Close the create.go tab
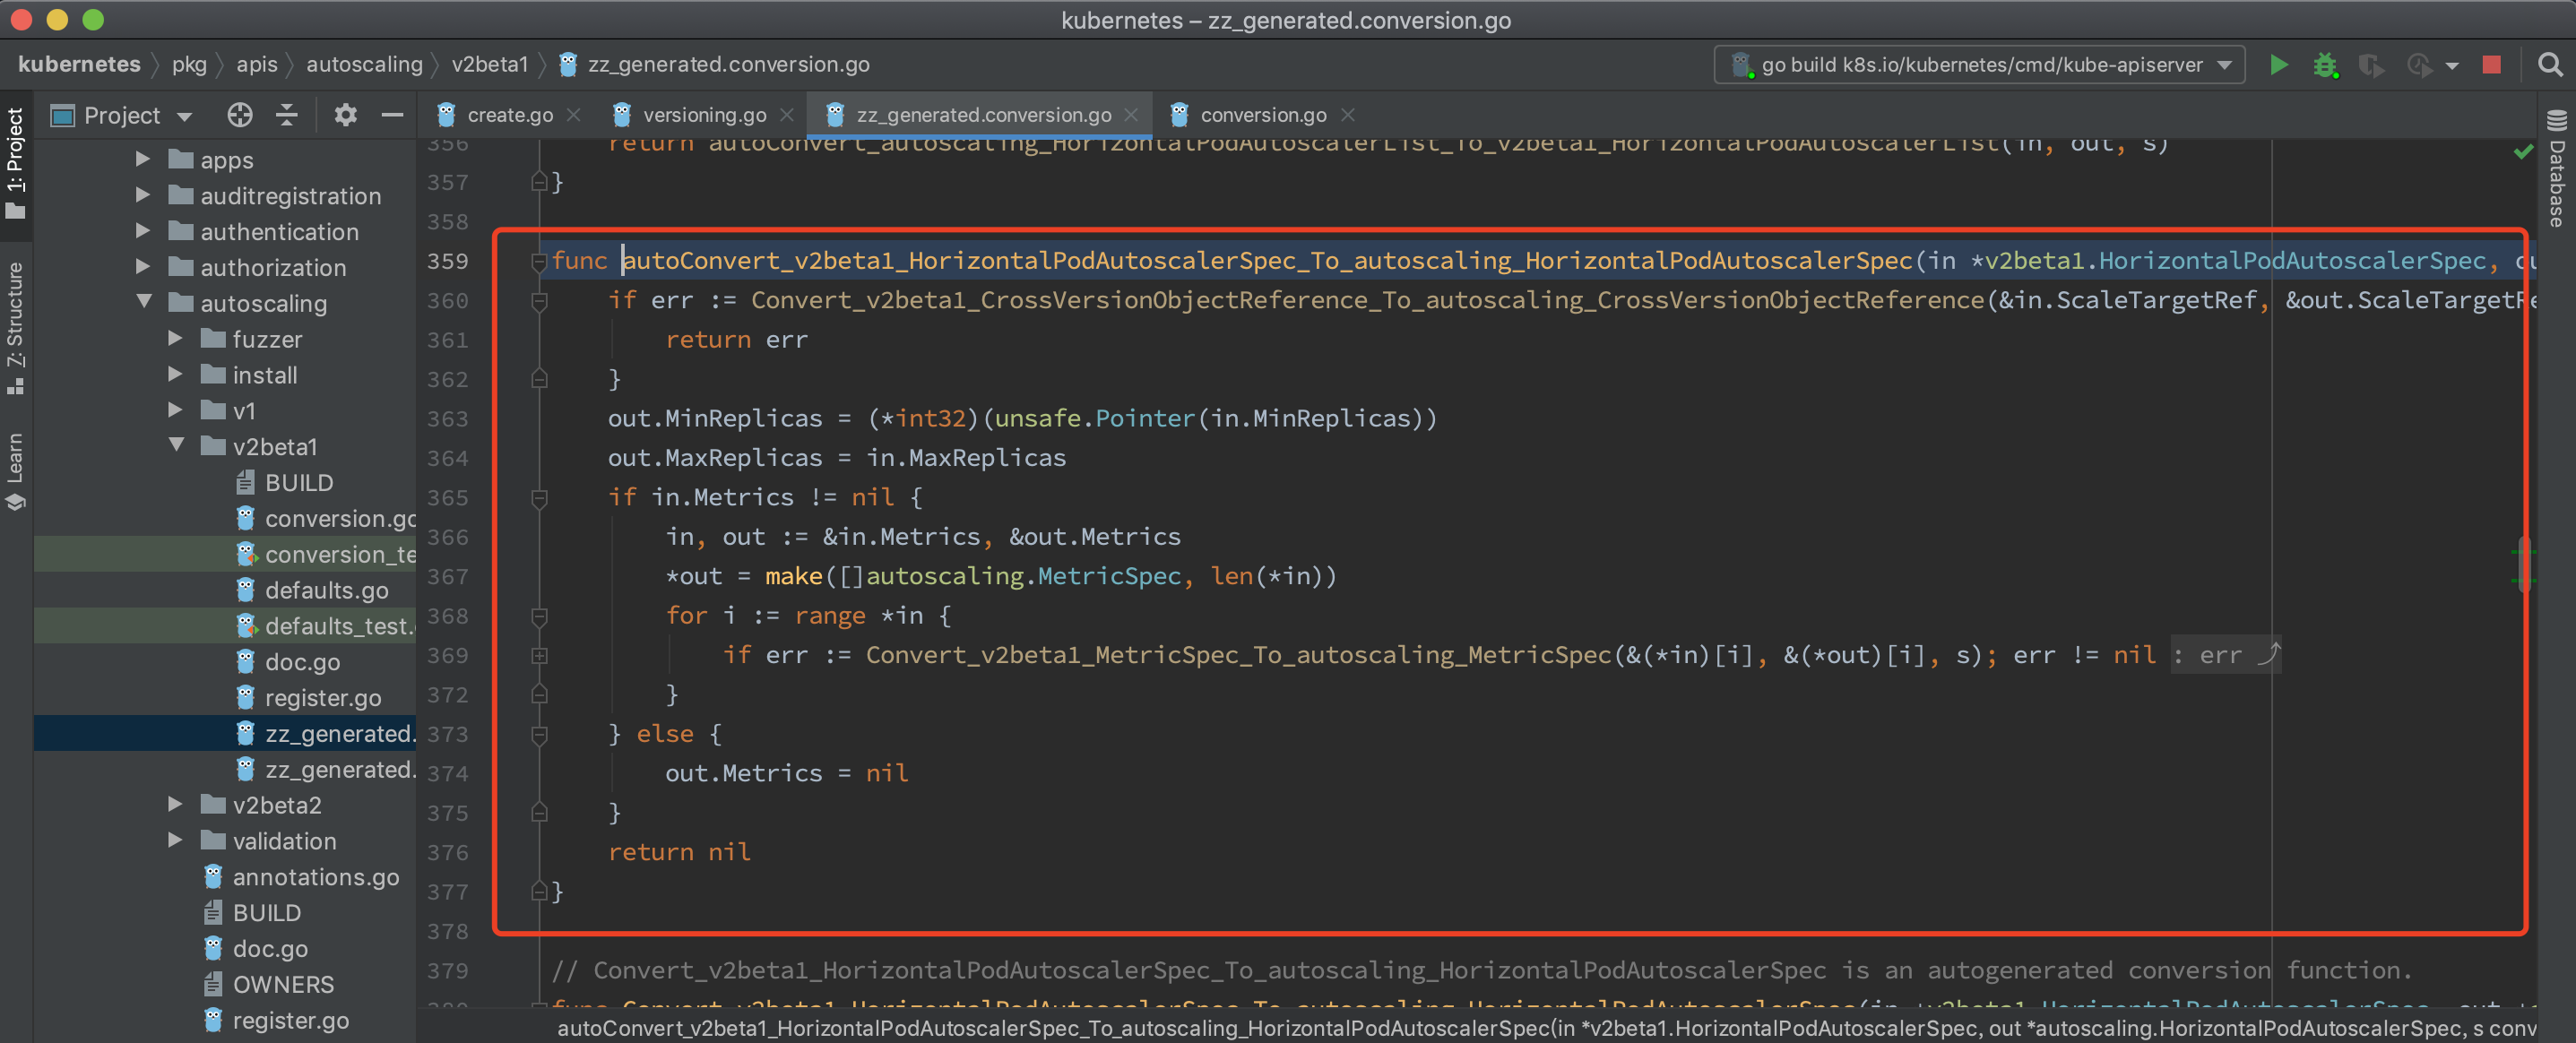The height and width of the screenshot is (1043, 2576). [x=574, y=115]
